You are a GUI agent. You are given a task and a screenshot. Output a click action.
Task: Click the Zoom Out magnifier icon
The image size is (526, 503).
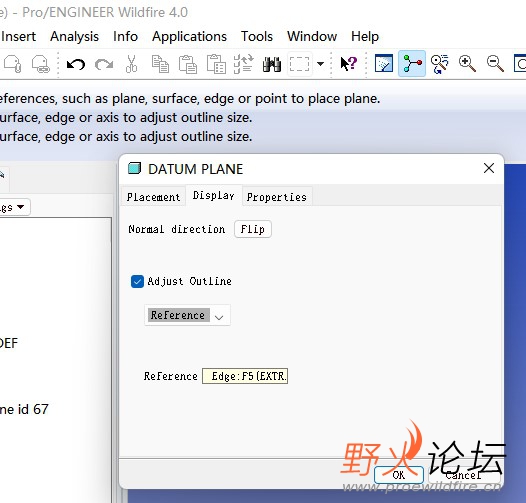[x=495, y=64]
